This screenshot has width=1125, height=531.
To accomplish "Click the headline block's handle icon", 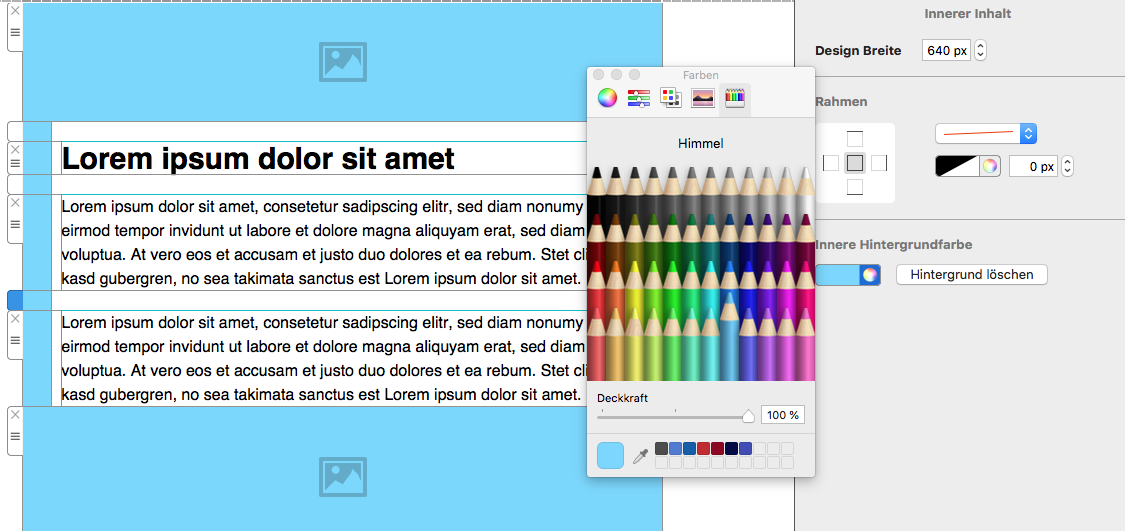I will [15, 164].
